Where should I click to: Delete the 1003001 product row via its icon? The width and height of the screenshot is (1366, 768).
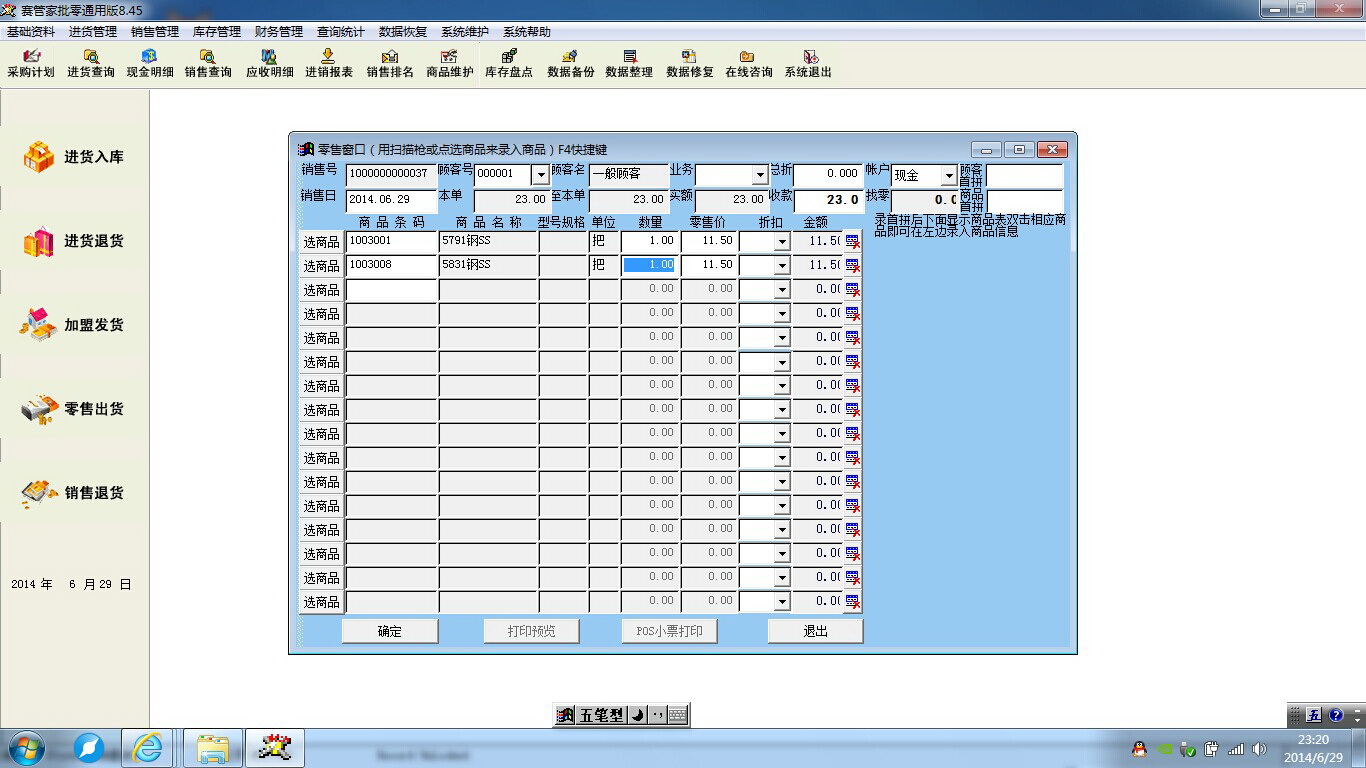pyautogui.click(x=852, y=242)
